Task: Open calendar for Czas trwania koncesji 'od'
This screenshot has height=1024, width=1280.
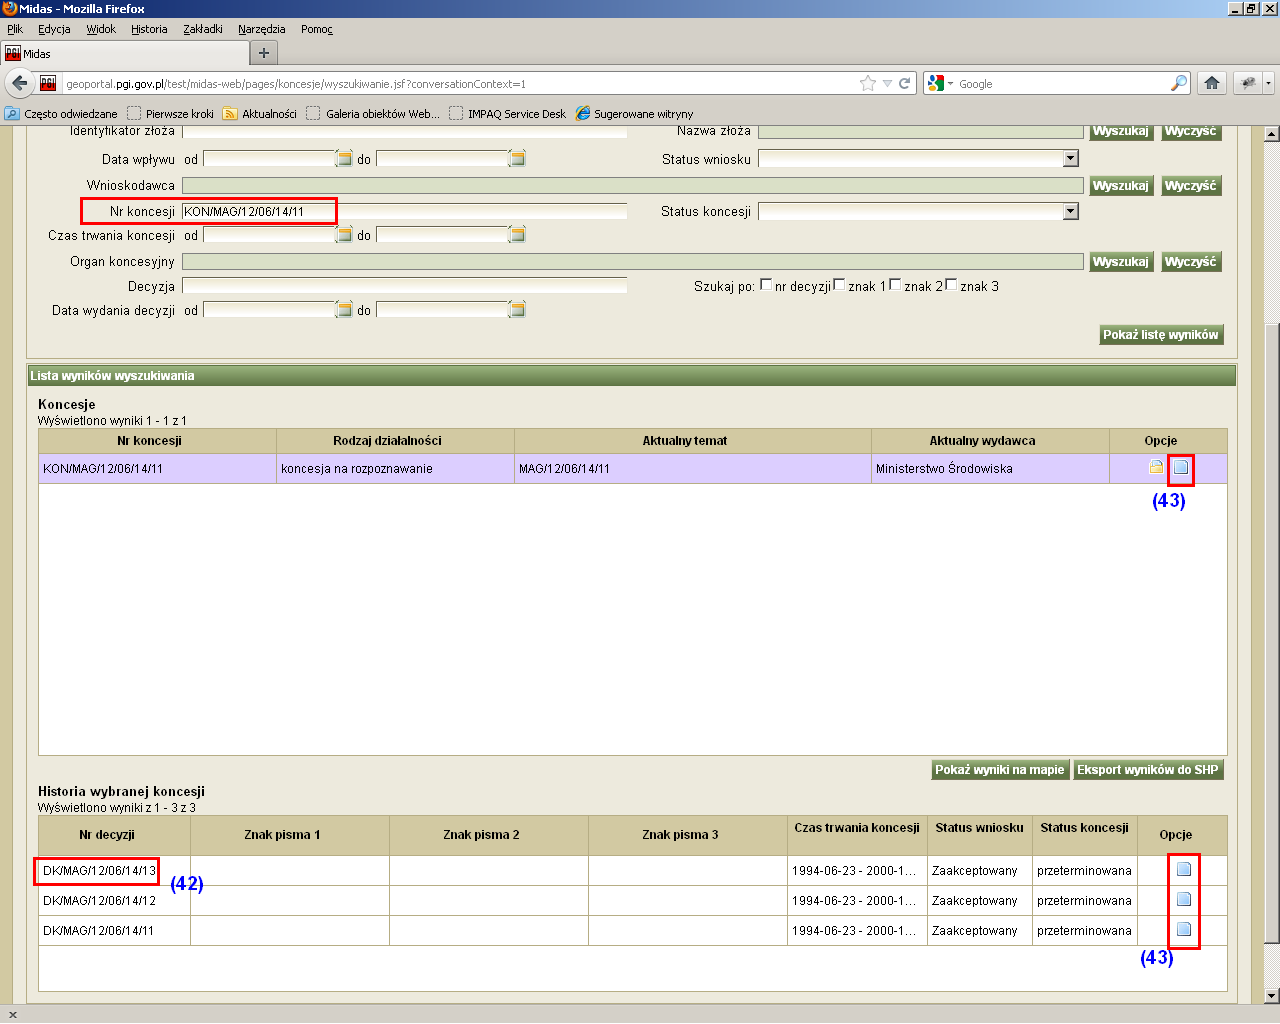Action: click(x=344, y=234)
